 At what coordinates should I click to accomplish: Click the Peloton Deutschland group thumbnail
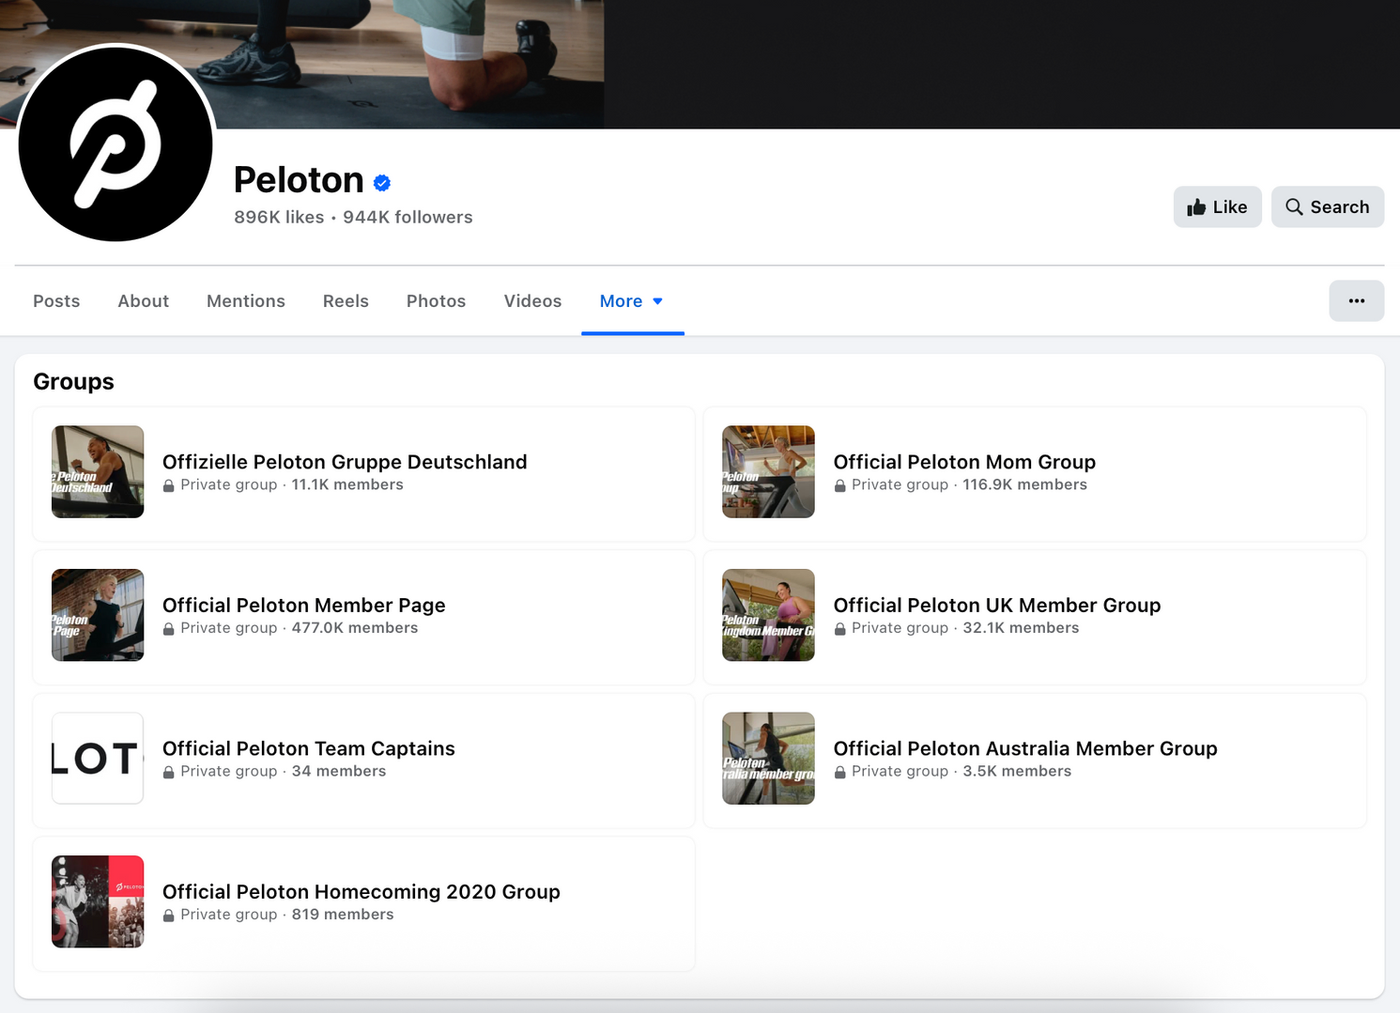(x=98, y=472)
